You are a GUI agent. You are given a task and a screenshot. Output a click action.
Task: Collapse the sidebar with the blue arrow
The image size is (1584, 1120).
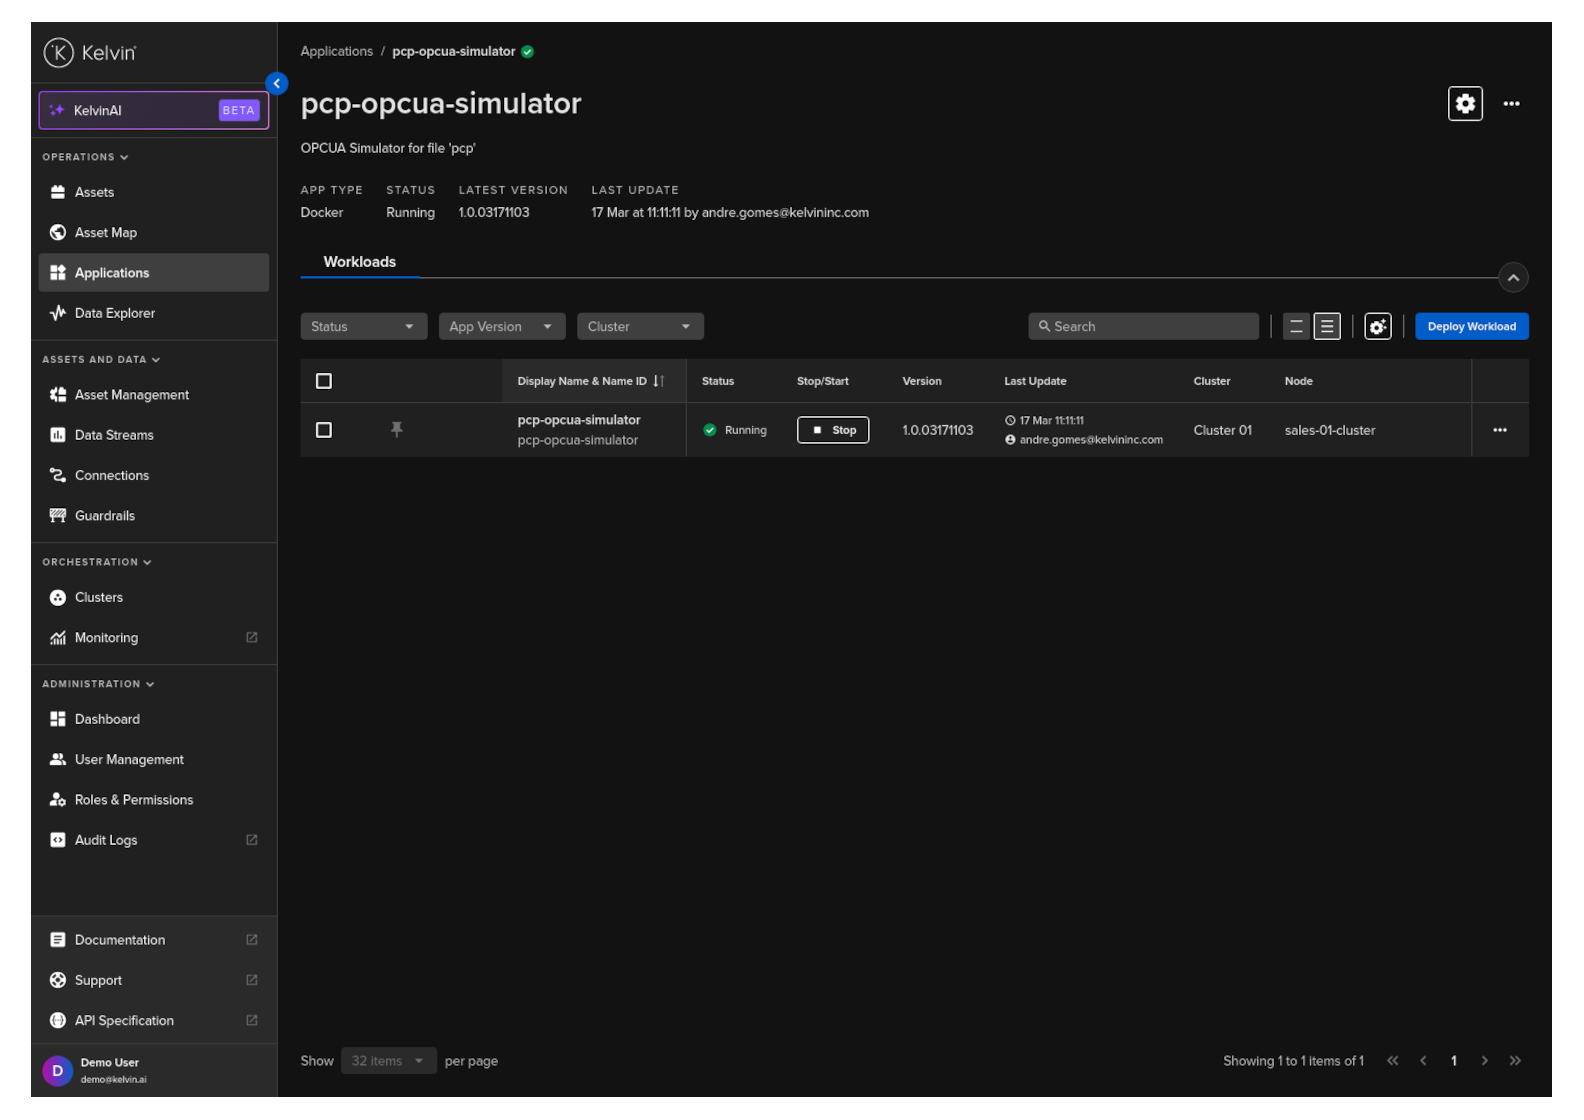coord(277,84)
